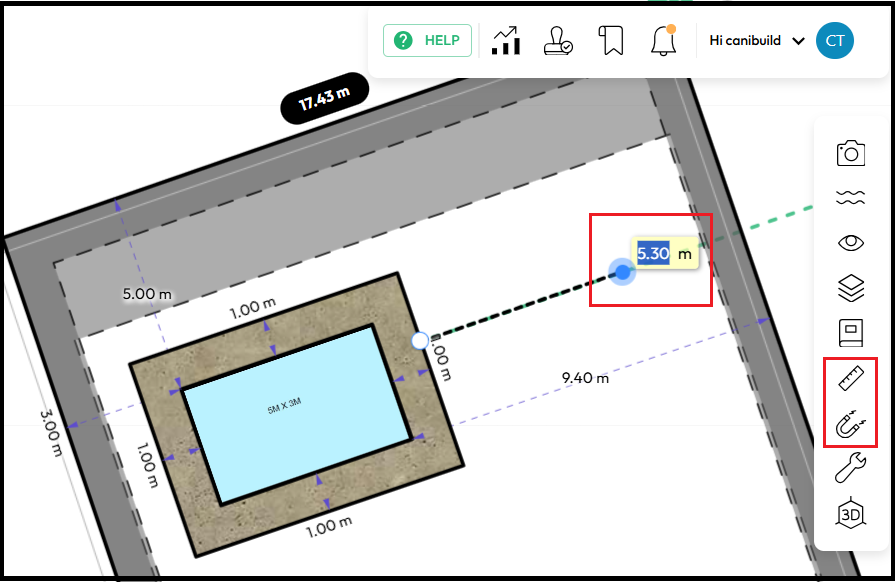
Task: Toggle the magnet snapping tool
Action: click(x=850, y=425)
